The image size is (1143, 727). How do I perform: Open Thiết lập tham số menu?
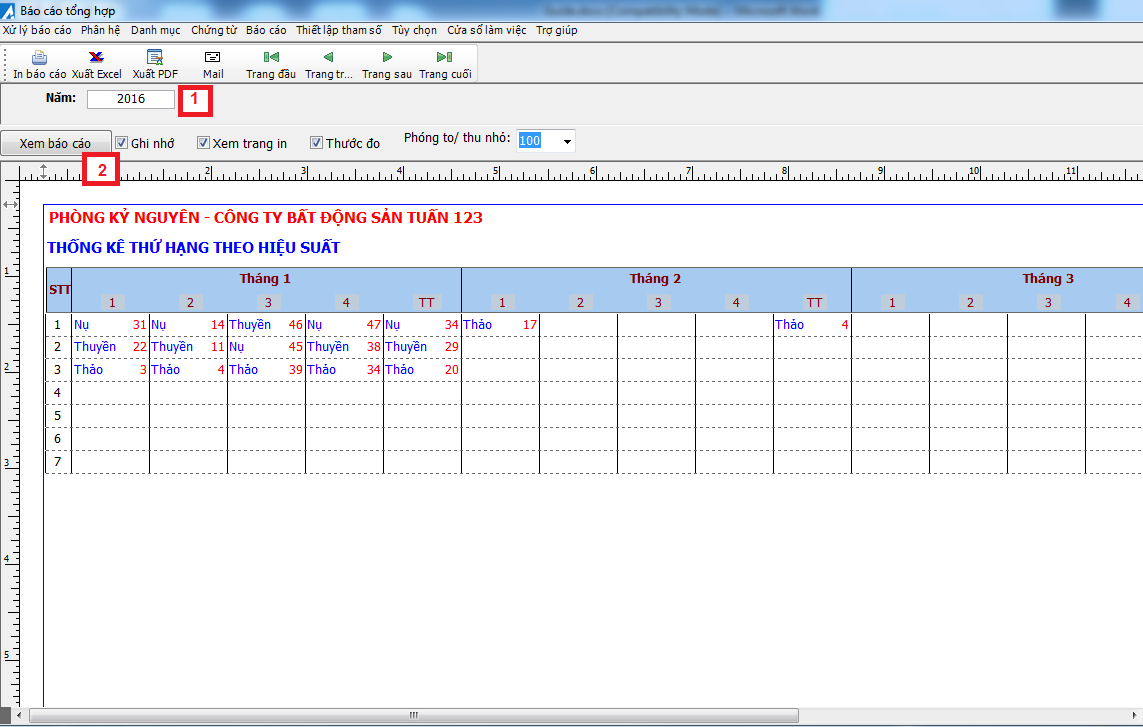tap(339, 30)
